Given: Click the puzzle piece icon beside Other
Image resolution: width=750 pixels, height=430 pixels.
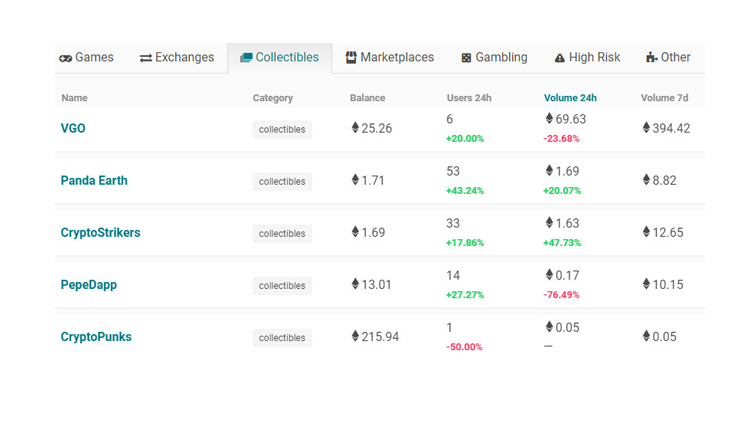Looking at the screenshot, I should [x=651, y=57].
